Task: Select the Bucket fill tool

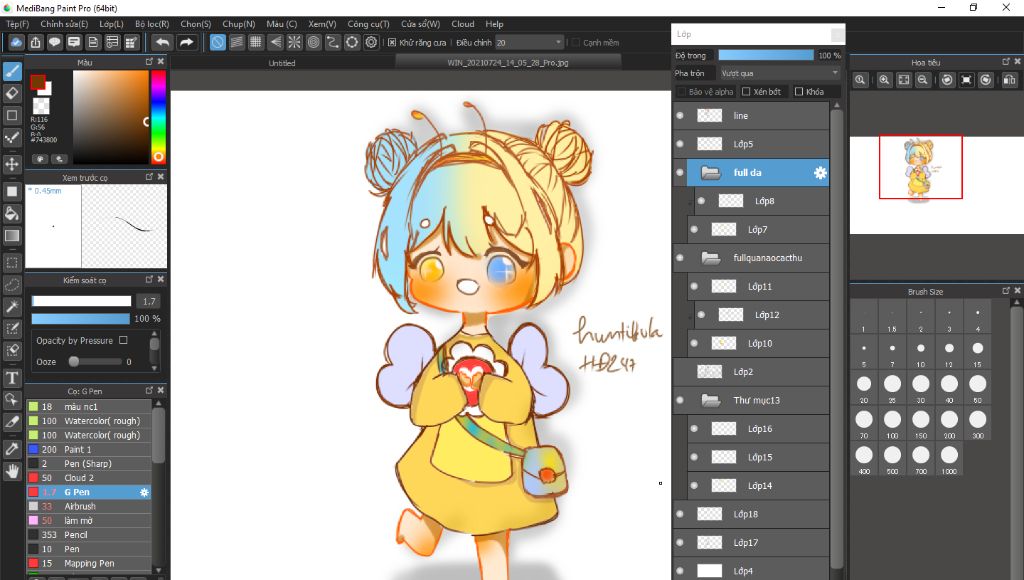Action: 12,213
